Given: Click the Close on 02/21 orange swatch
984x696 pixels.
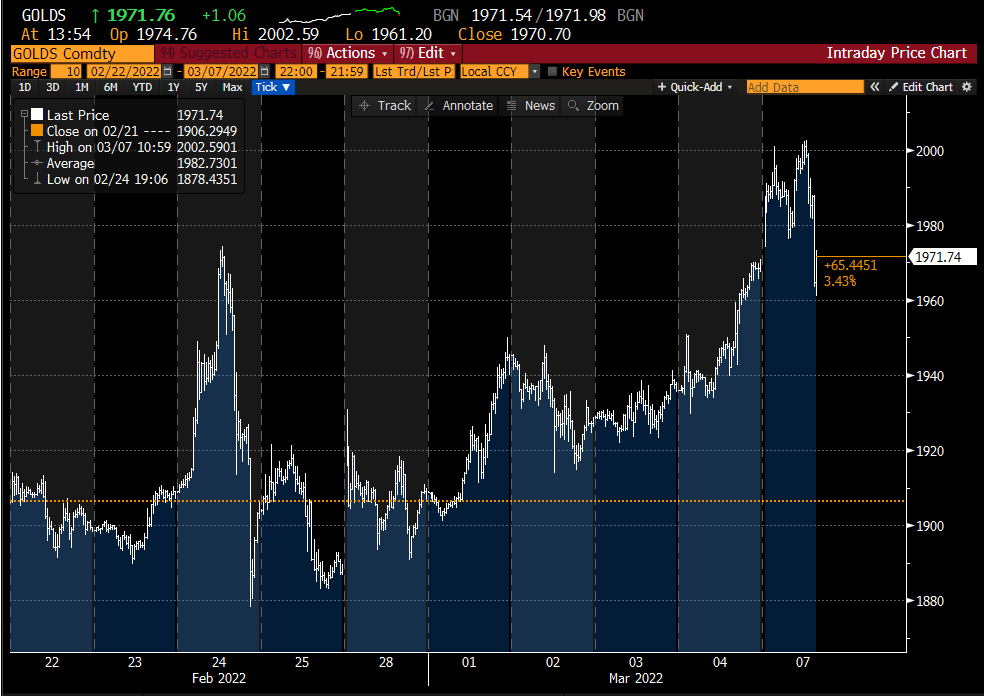Looking at the screenshot, I should pyautogui.click(x=37, y=131).
